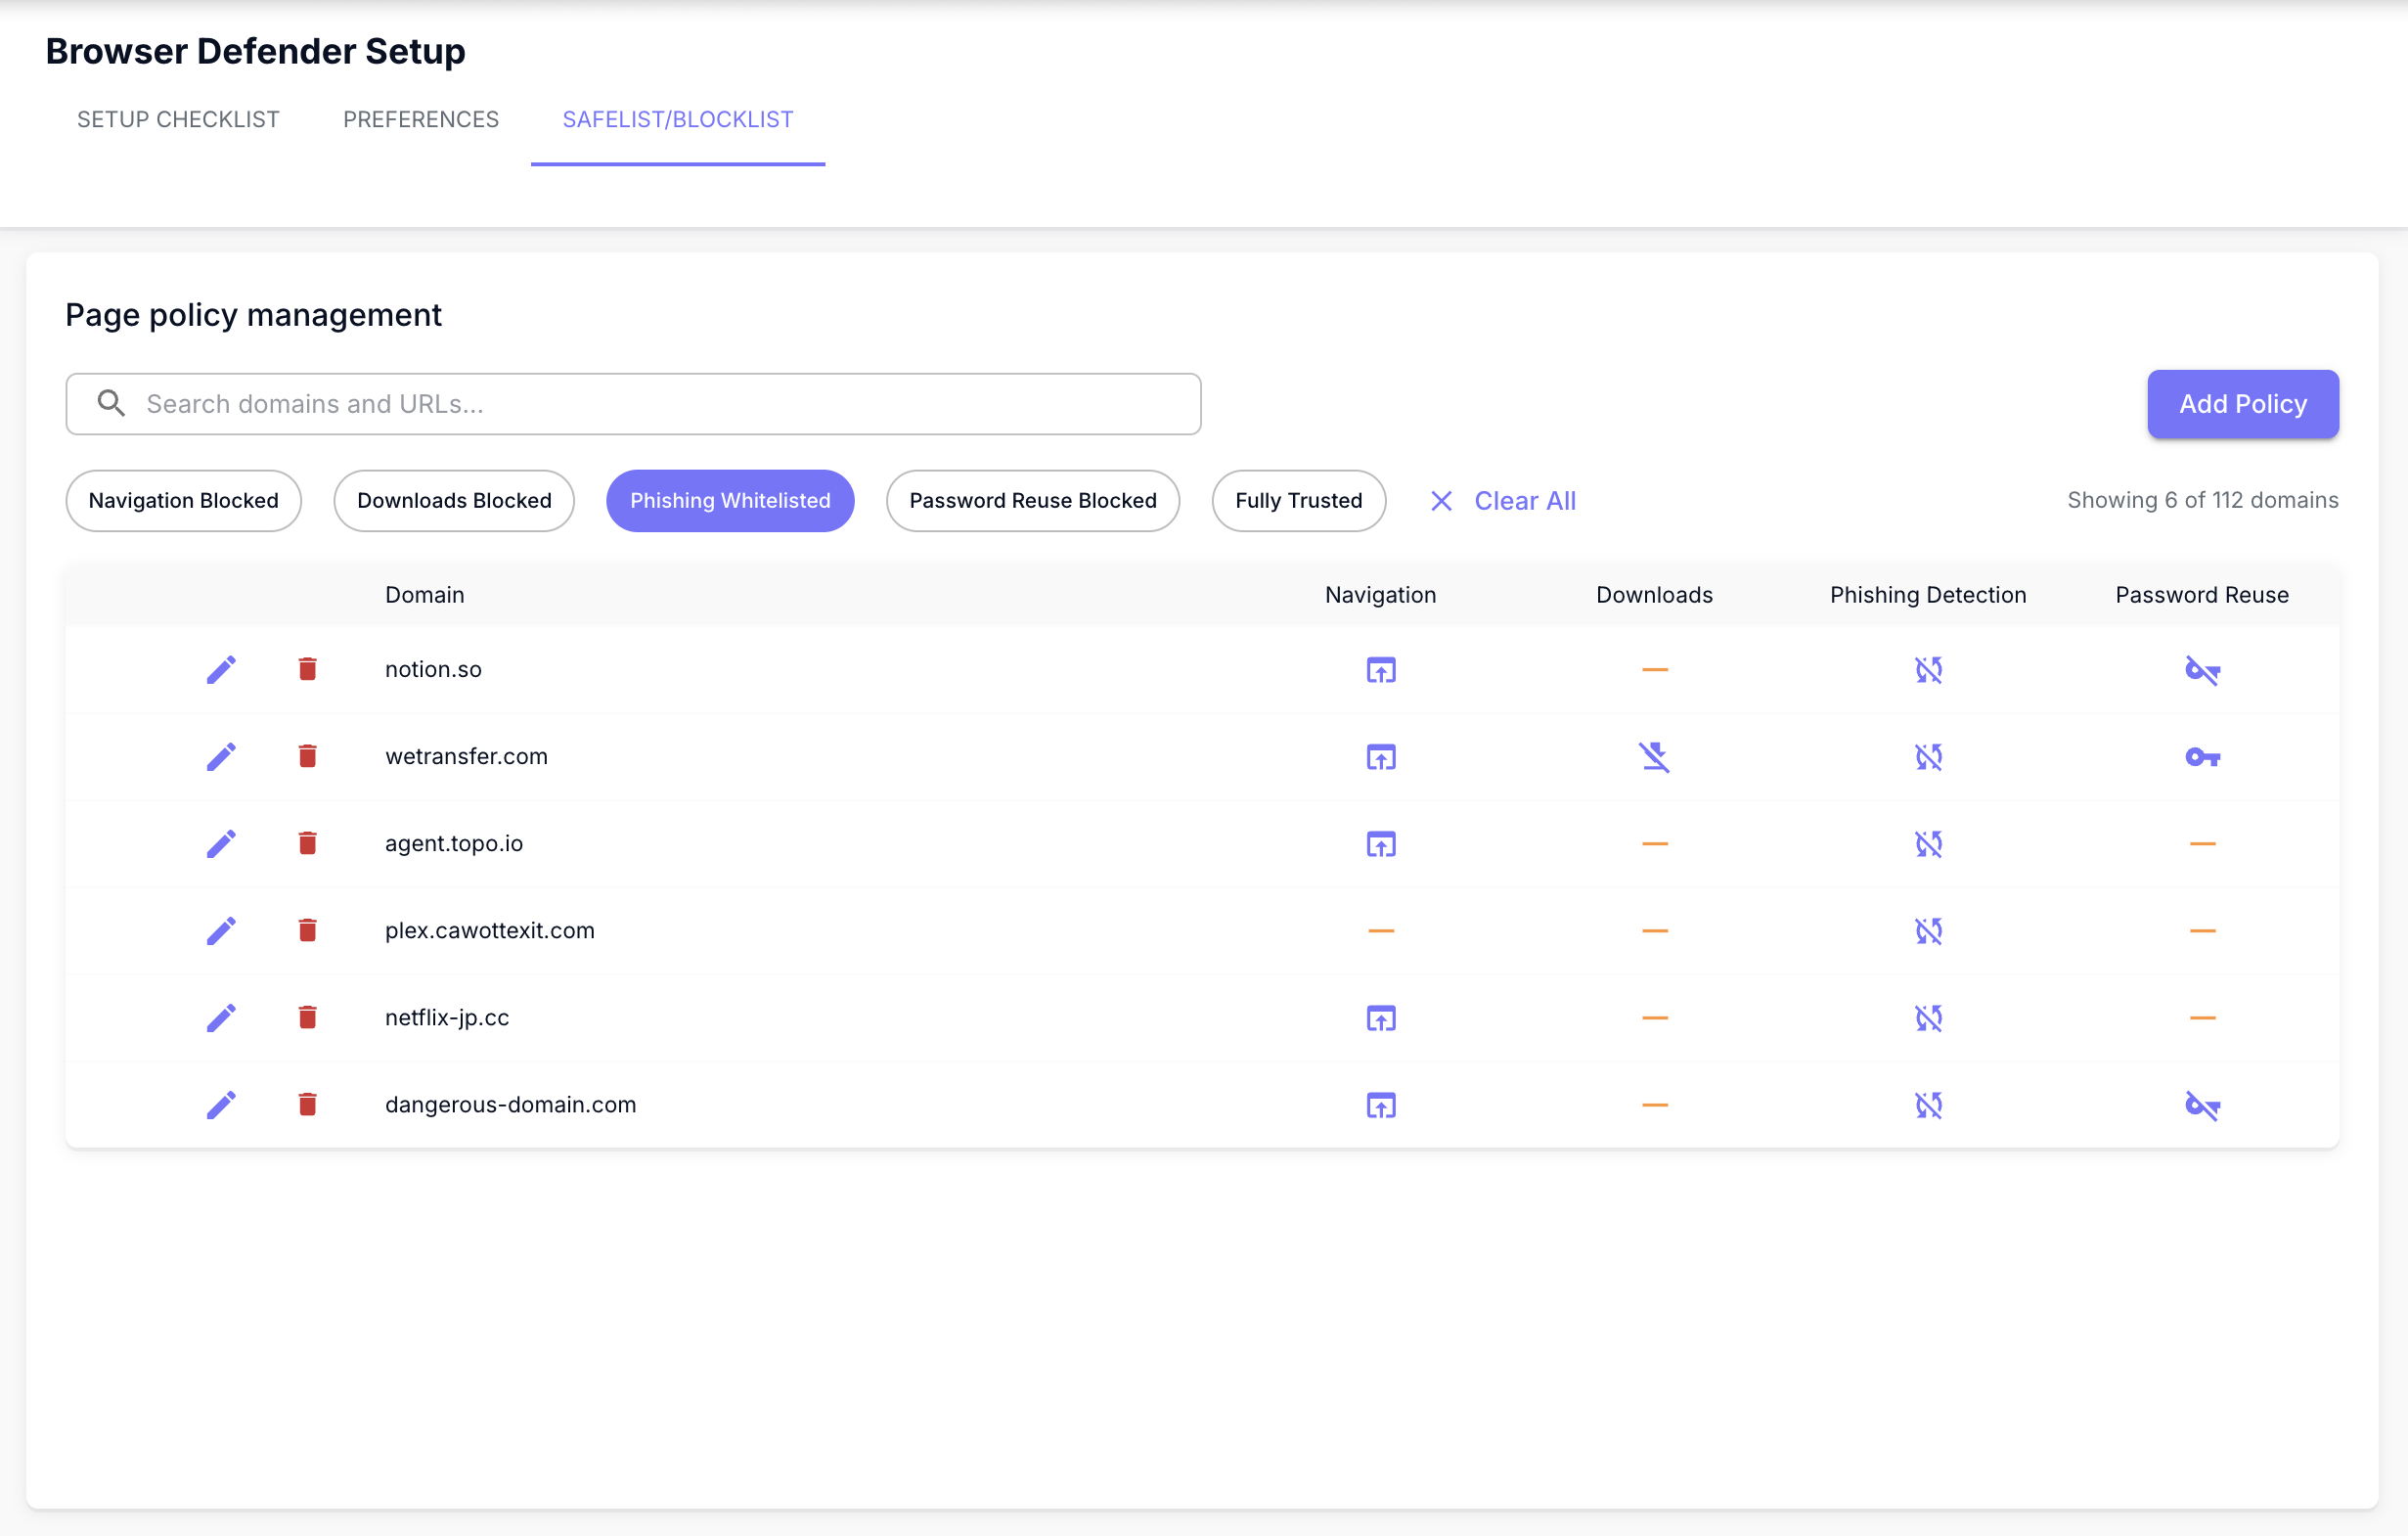Click notion.so downloads dash indicator
The width and height of the screenshot is (2408, 1536).
point(1654,669)
